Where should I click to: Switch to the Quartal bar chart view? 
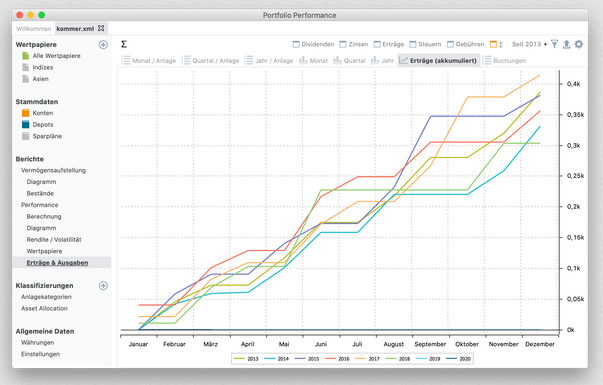click(349, 60)
